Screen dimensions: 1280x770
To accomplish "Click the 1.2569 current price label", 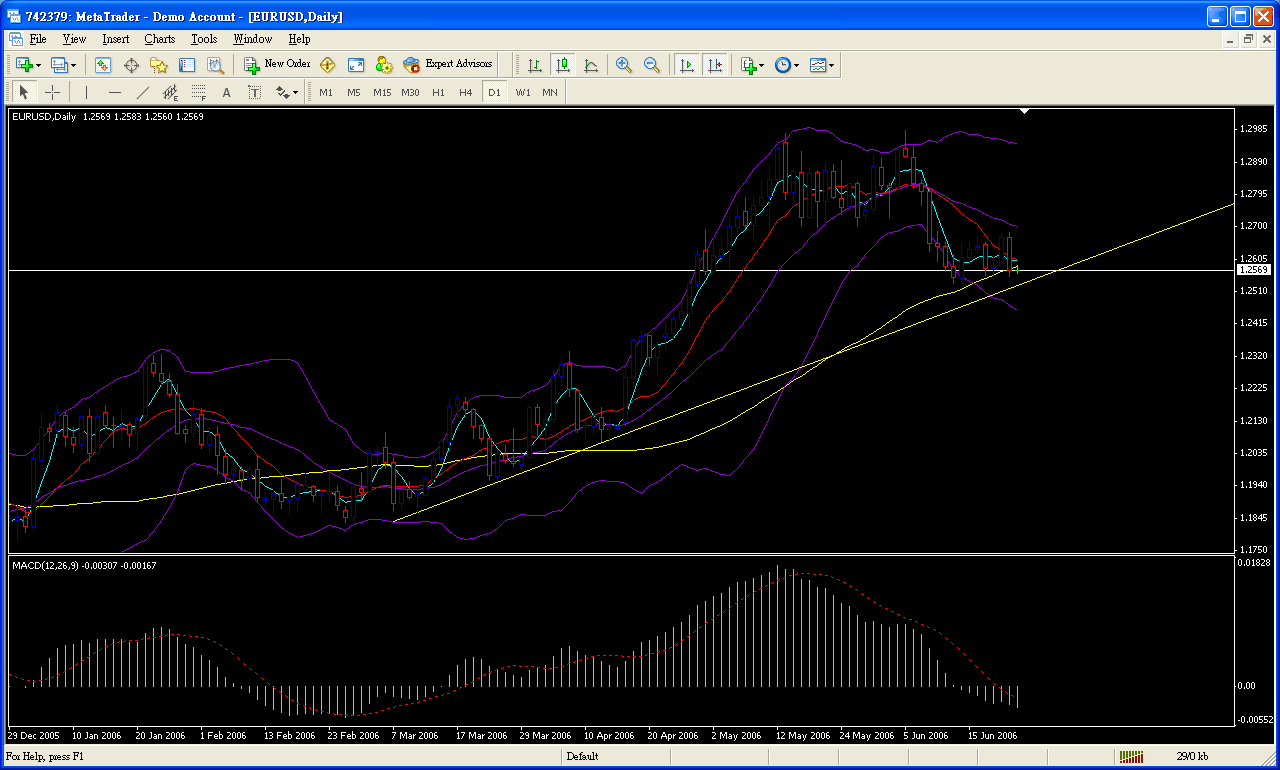I will (1253, 270).
